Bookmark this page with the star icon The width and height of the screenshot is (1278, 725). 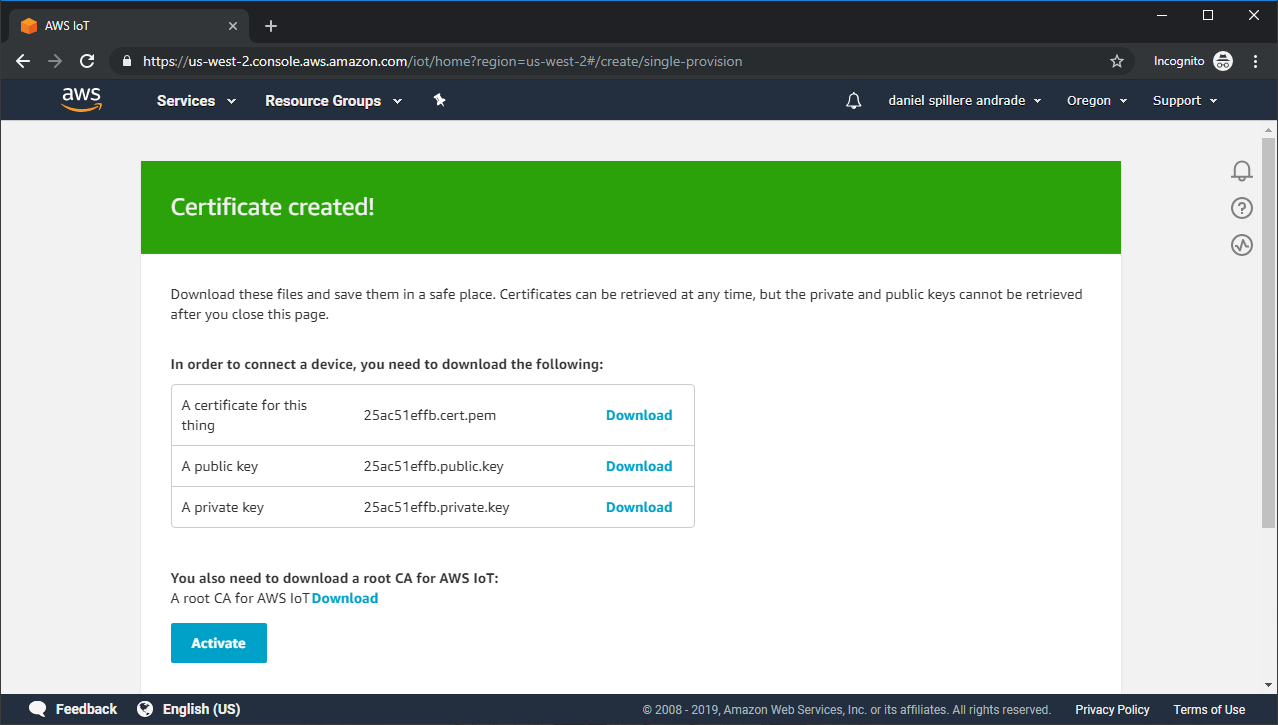coord(1117,61)
